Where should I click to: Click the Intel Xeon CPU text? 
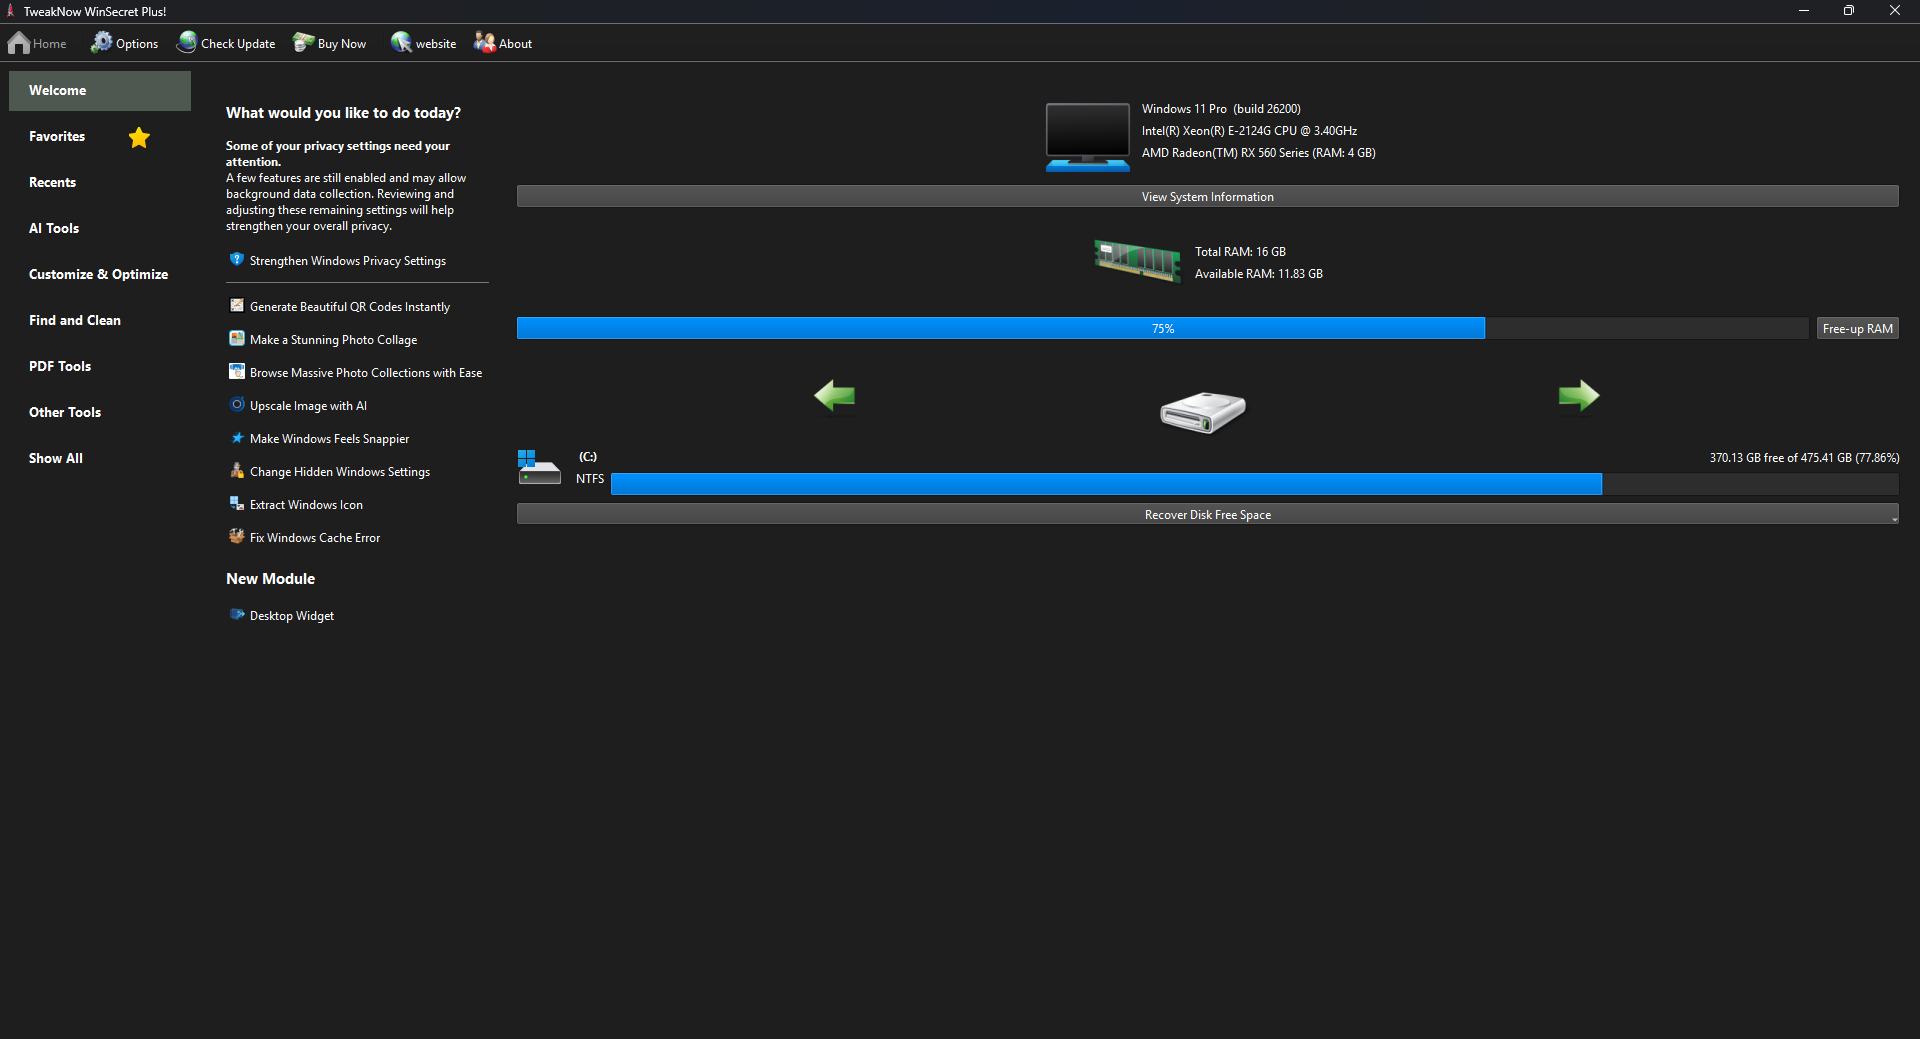[x=1249, y=131]
